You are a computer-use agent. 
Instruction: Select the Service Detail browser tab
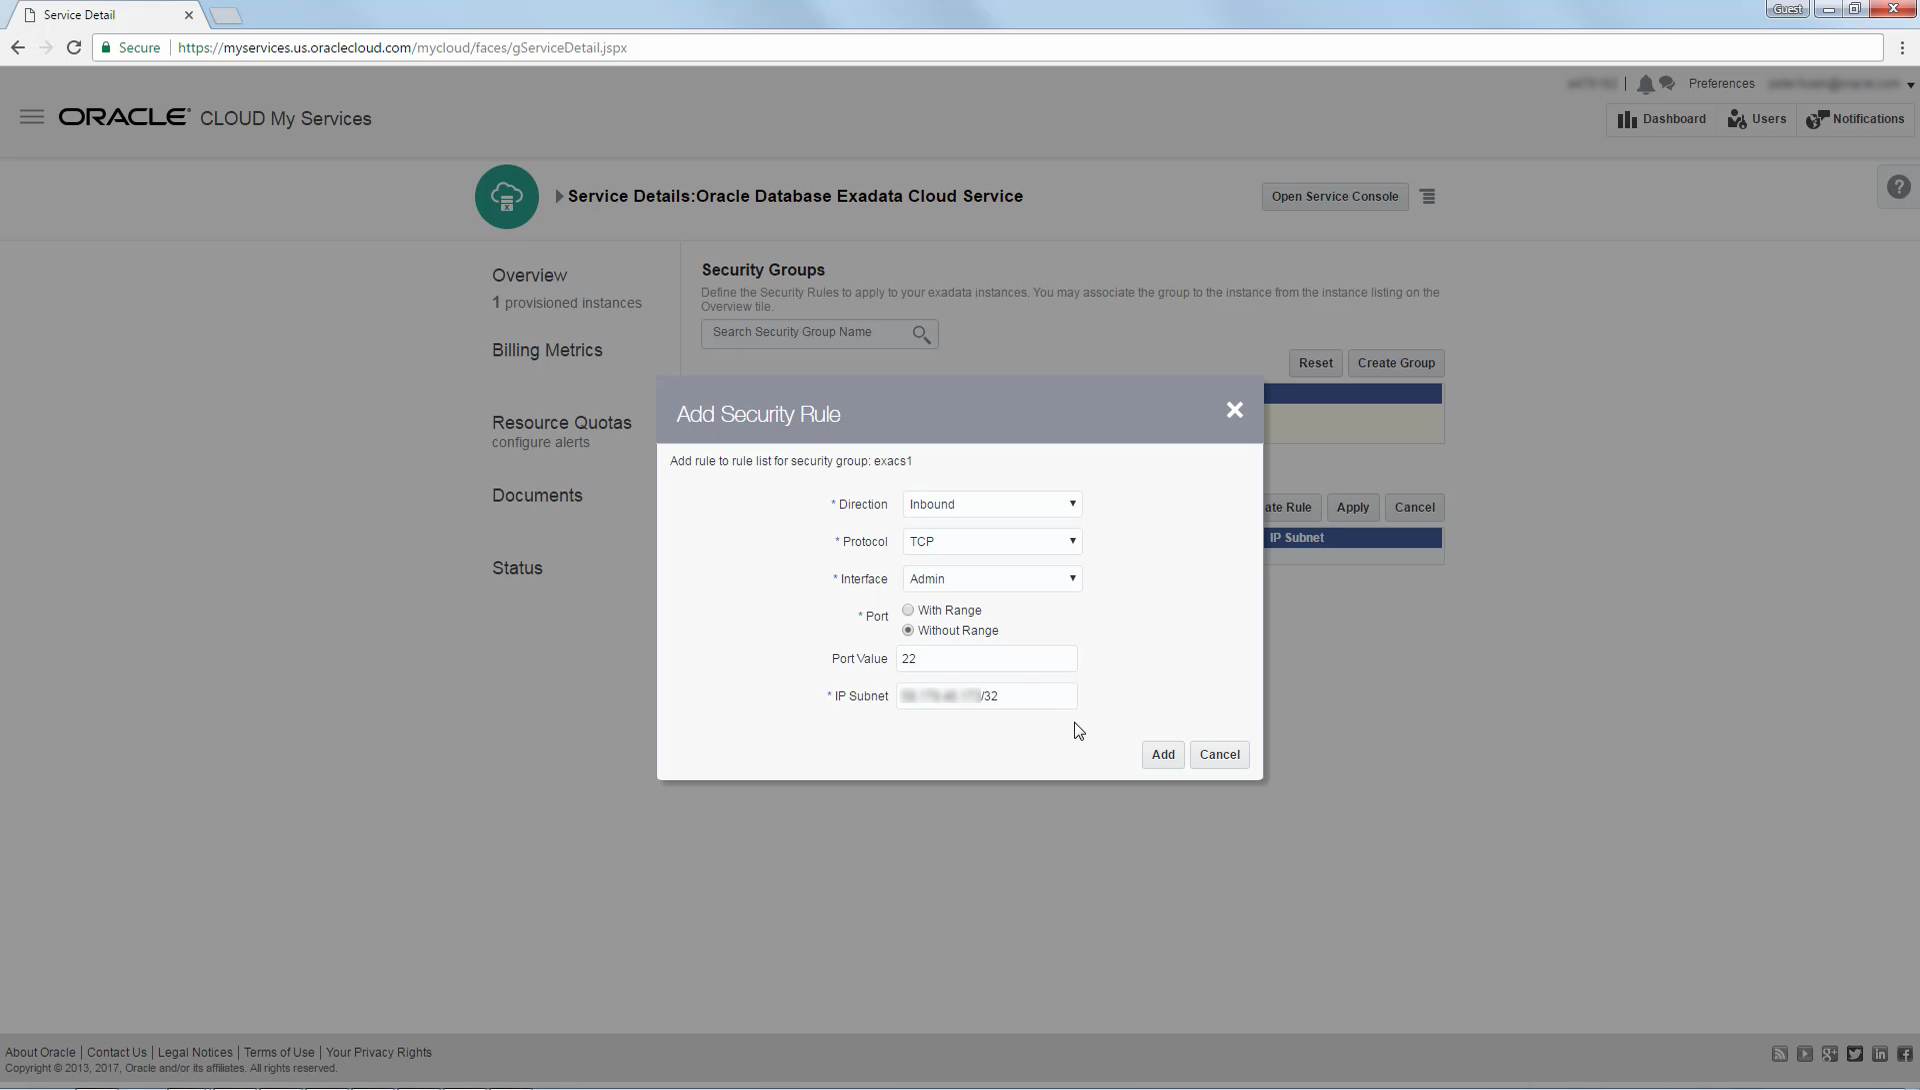pyautogui.click(x=105, y=15)
